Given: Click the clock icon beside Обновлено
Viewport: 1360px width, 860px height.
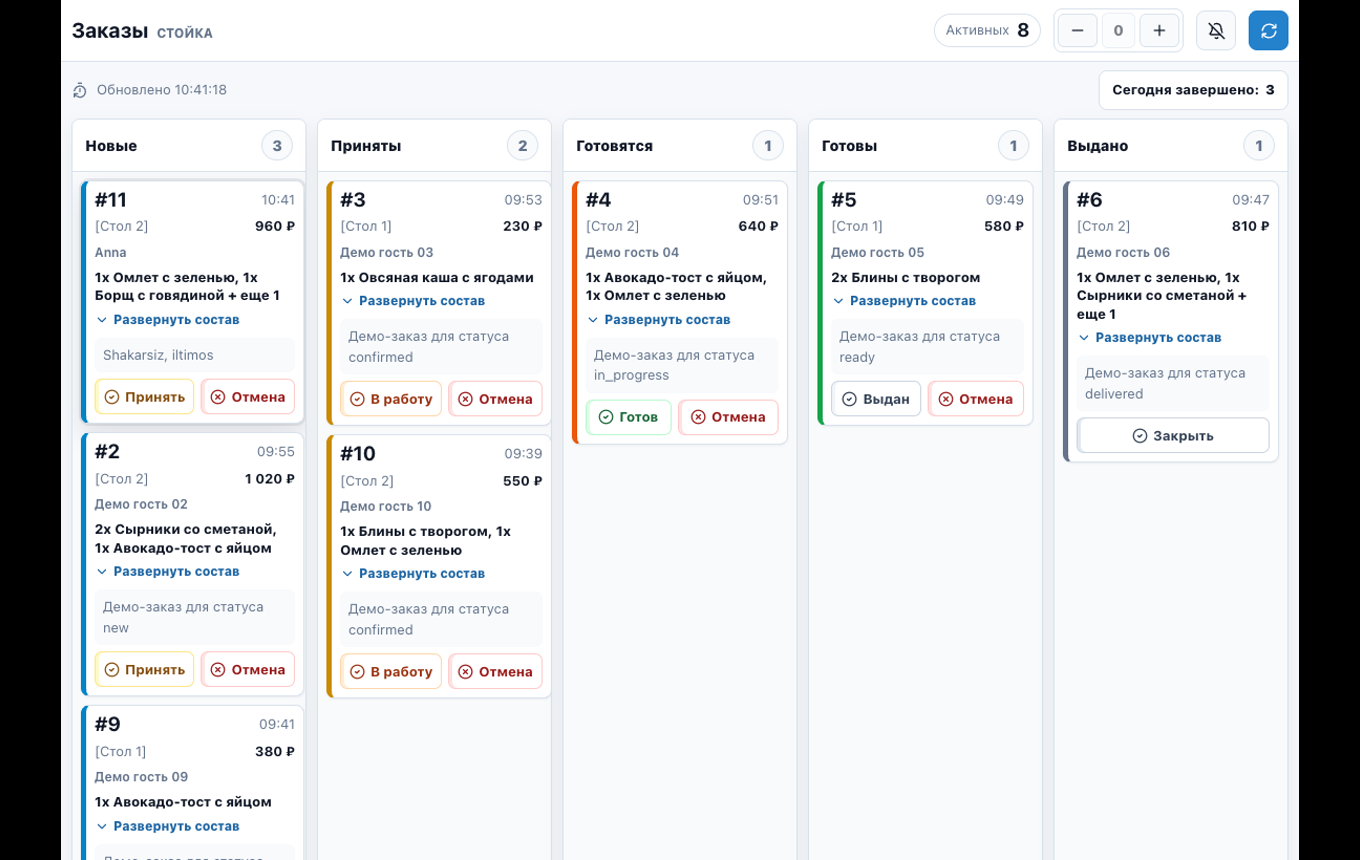Looking at the screenshot, I should 80,90.
